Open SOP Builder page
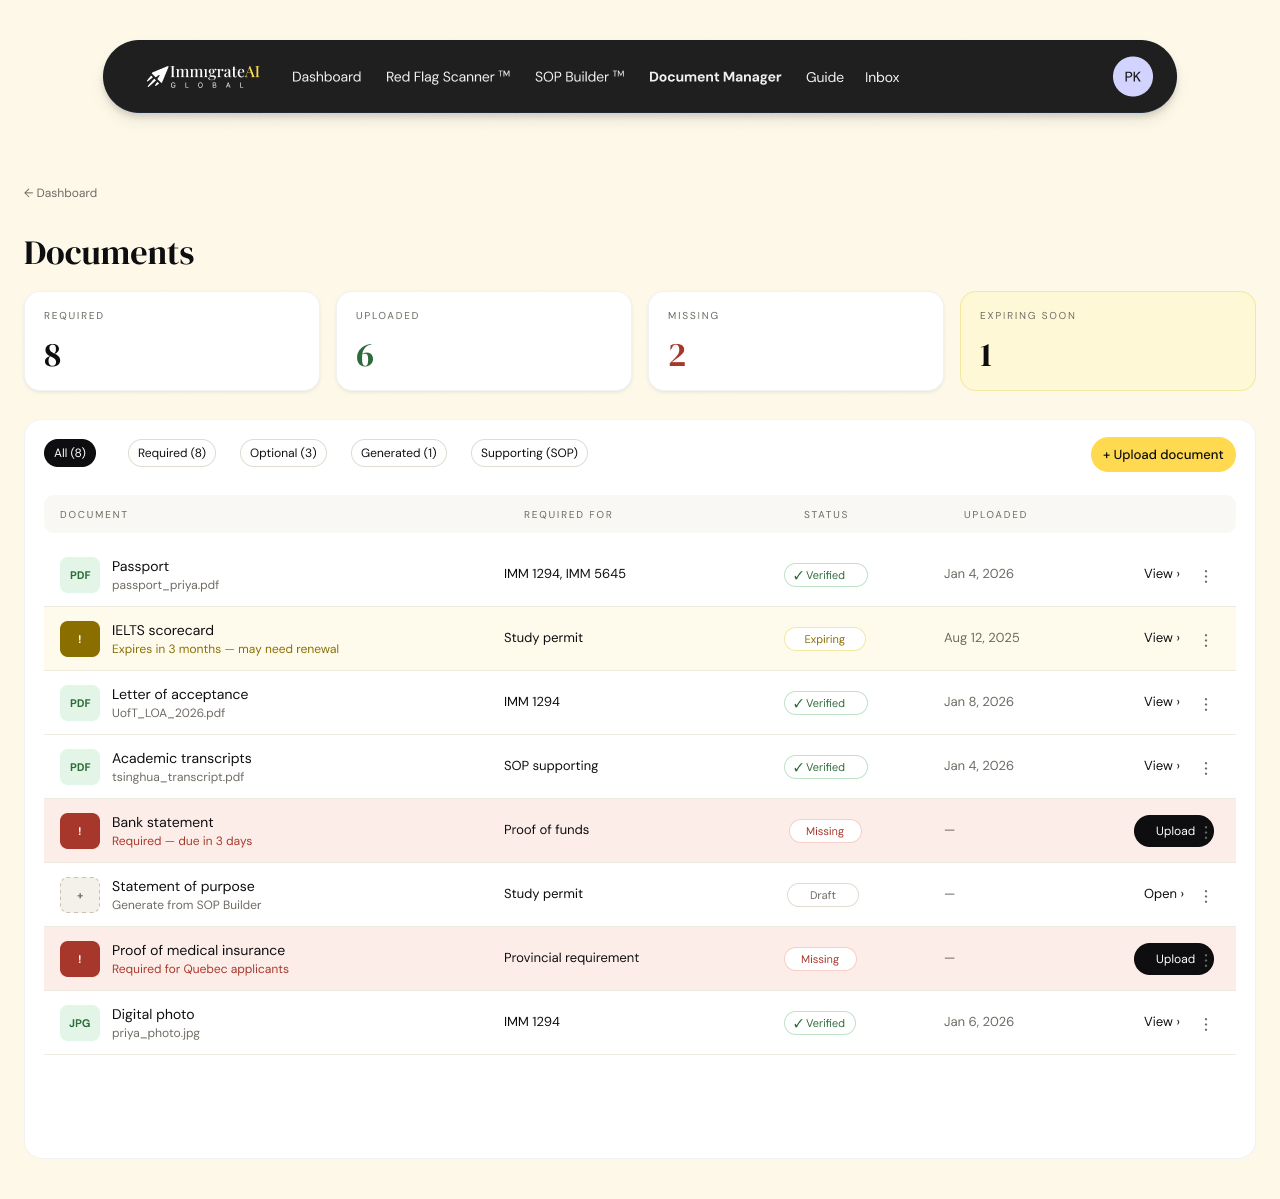Image resolution: width=1280 pixels, height=1199 pixels. (580, 77)
